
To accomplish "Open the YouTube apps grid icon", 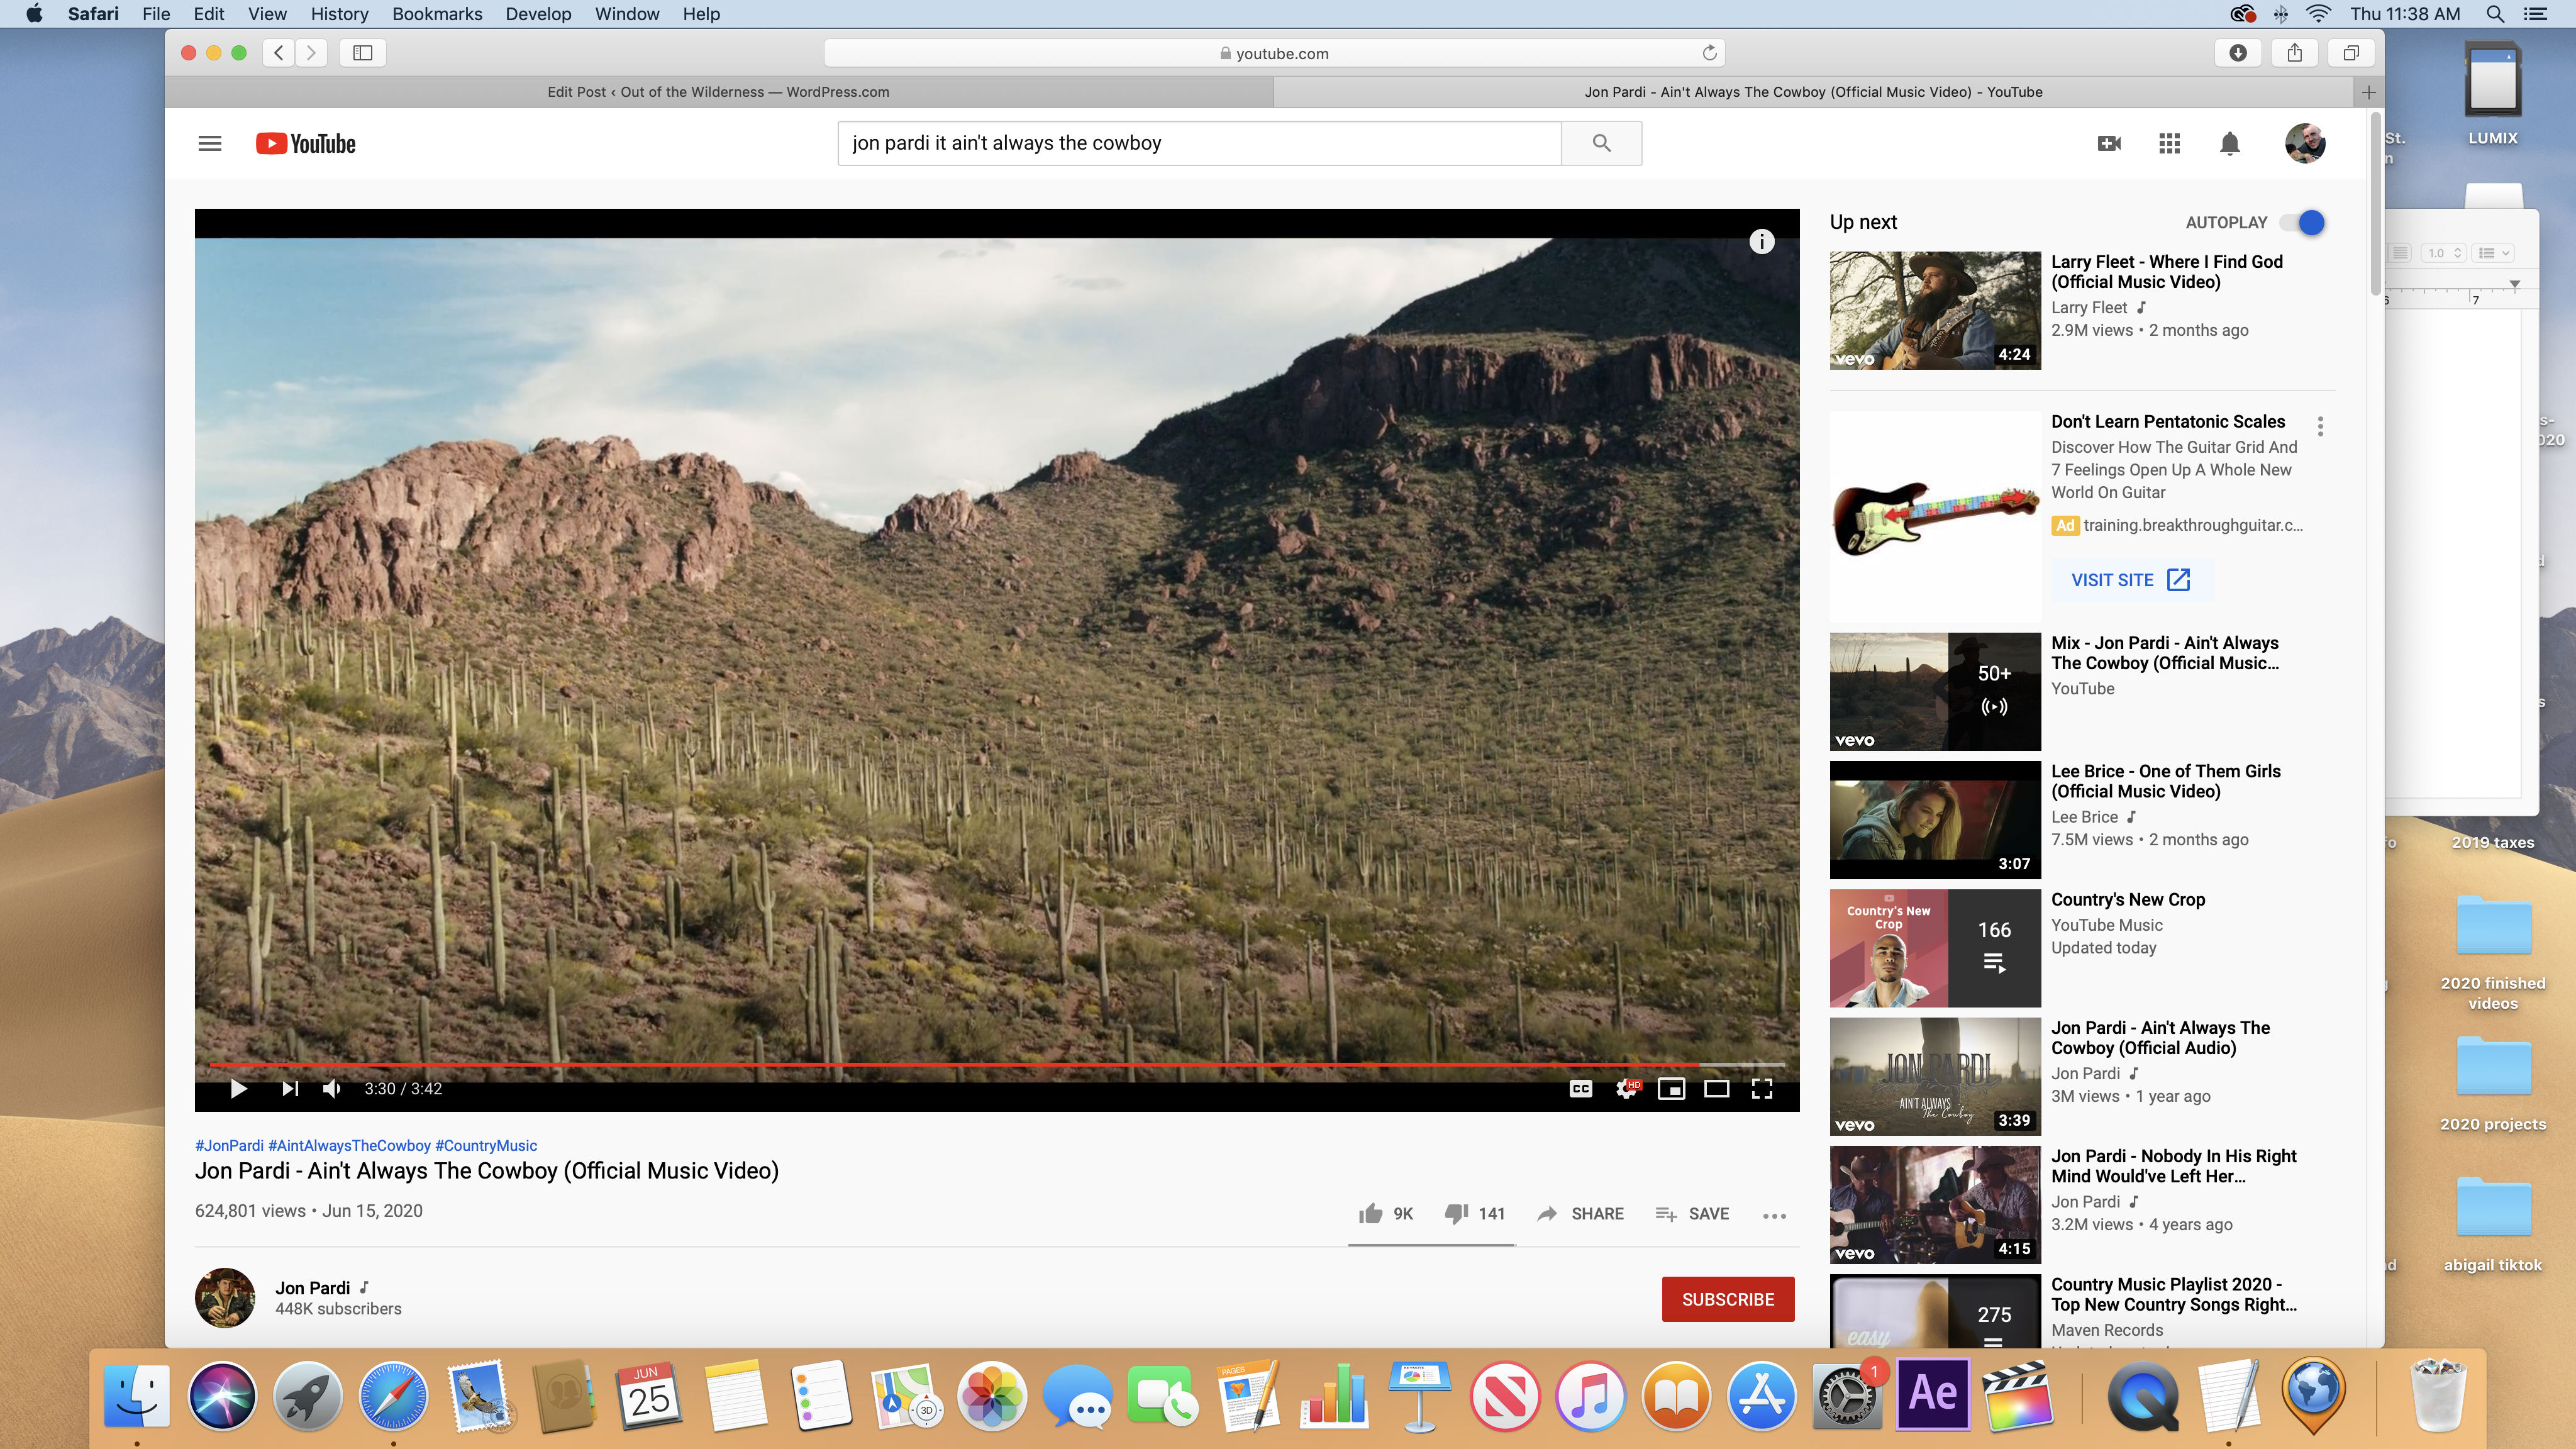I will click(x=2169, y=143).
